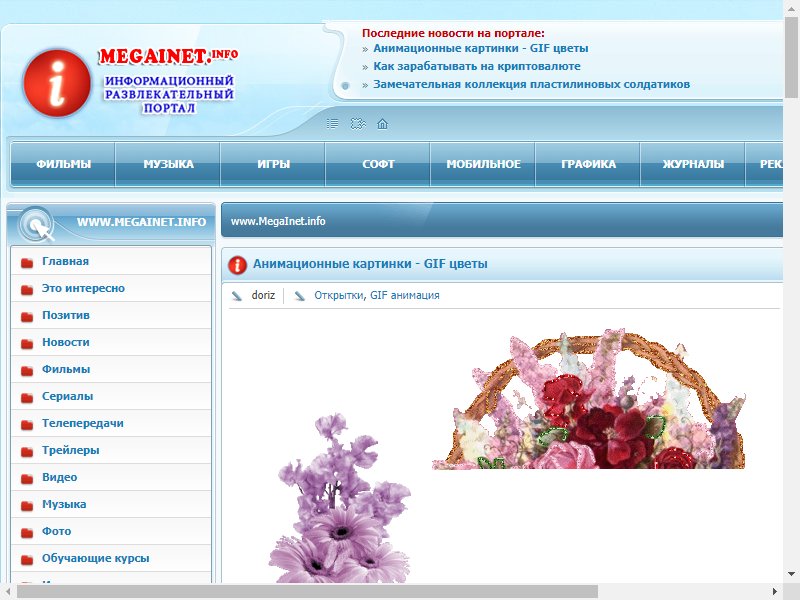Click the folder icon beside Новости

27,344
